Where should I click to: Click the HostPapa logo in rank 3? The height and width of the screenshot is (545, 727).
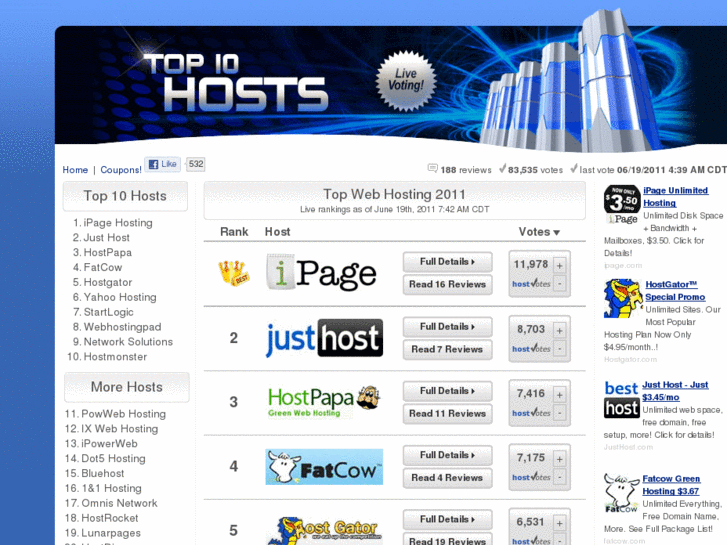tap(324, 401)
